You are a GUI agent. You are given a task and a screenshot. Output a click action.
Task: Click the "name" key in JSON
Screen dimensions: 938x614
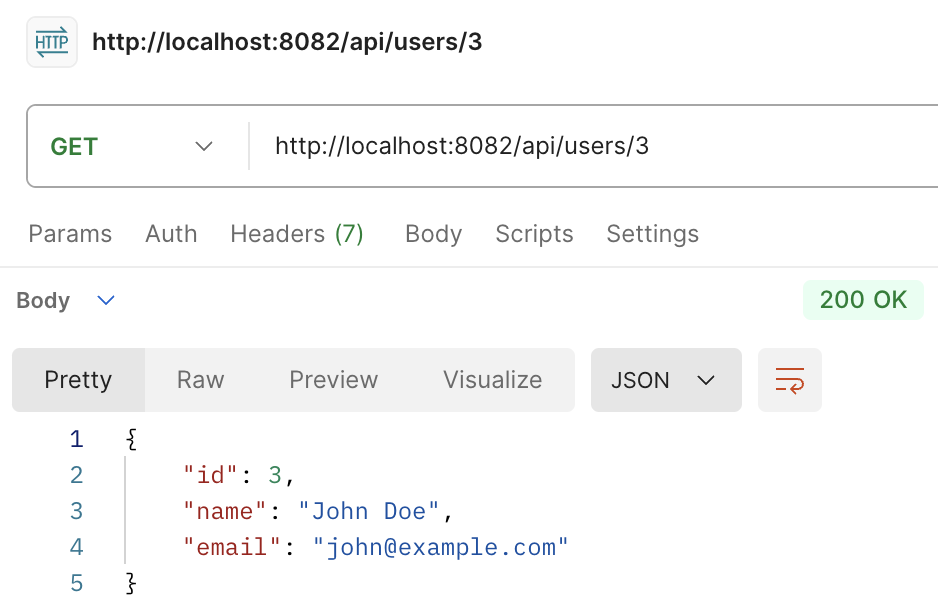coord(225,512)
